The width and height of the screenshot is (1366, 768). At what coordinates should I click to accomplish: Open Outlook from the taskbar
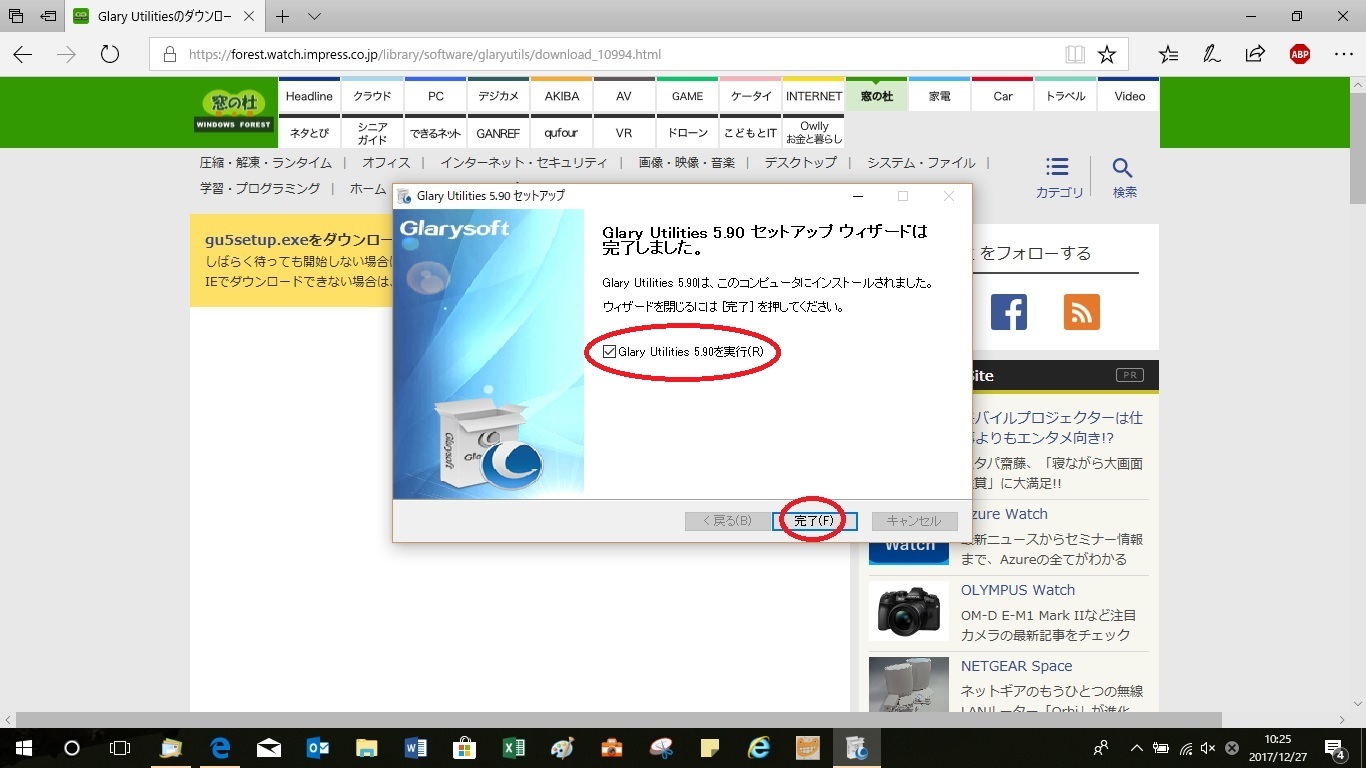point(318,748)
